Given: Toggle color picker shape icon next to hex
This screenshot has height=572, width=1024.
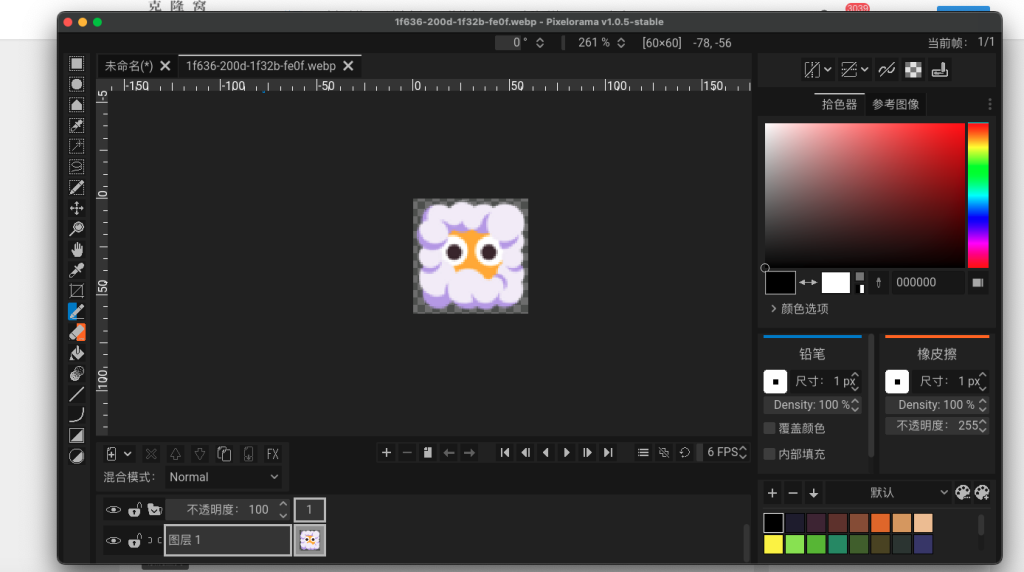Looking at the screenshot, I should click(x=978, y=283).
